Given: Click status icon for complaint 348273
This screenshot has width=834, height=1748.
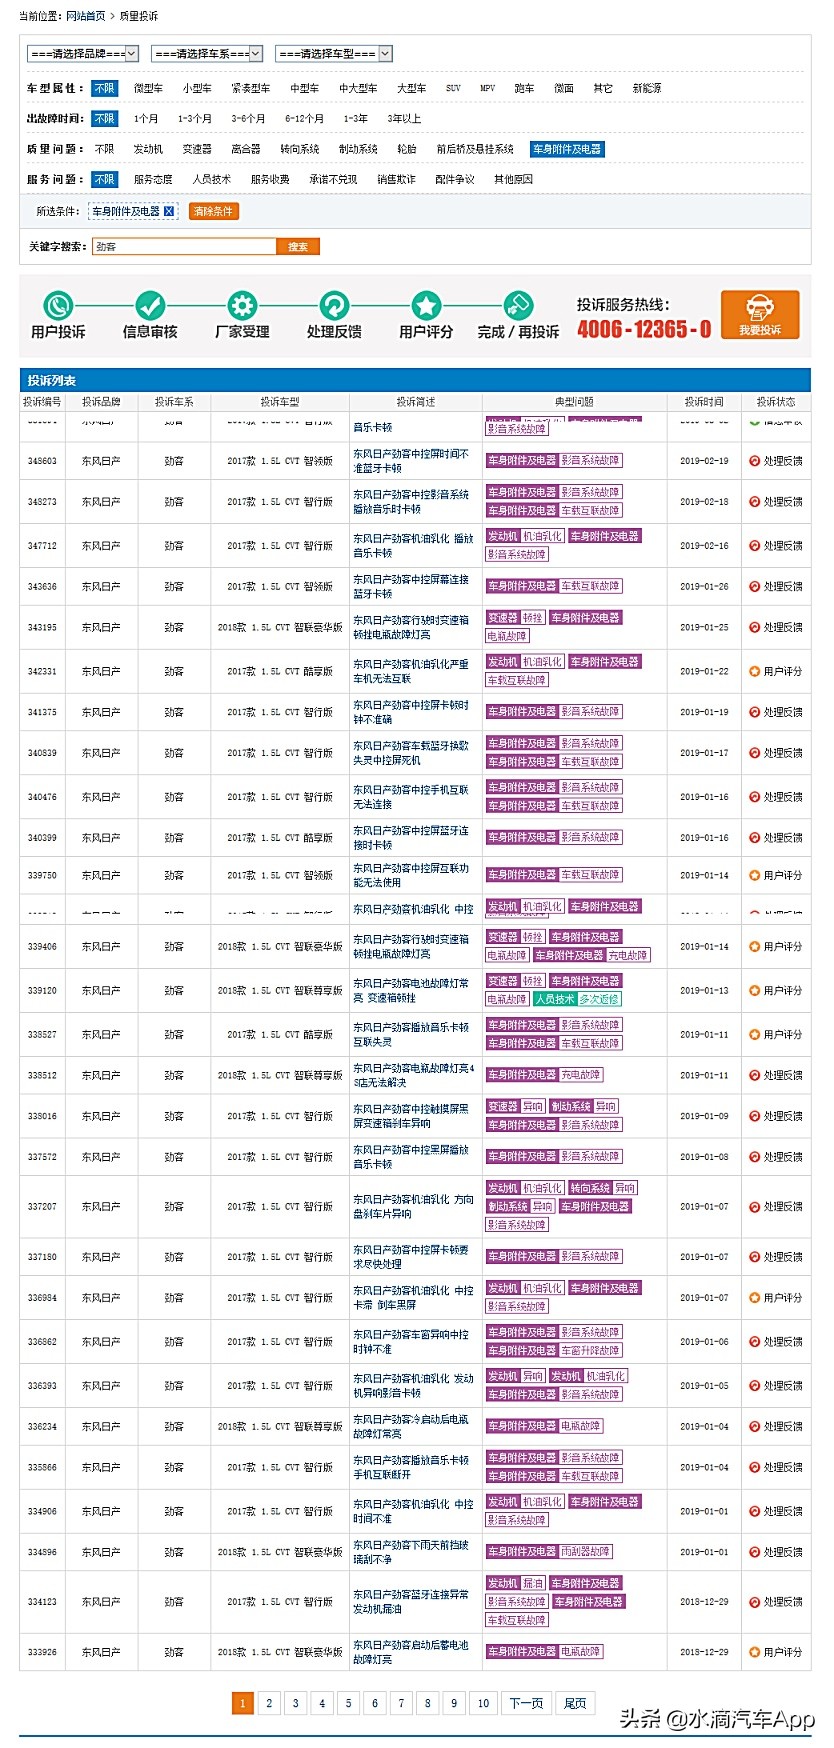Looking at the screenshot, I should coord(755,502).
